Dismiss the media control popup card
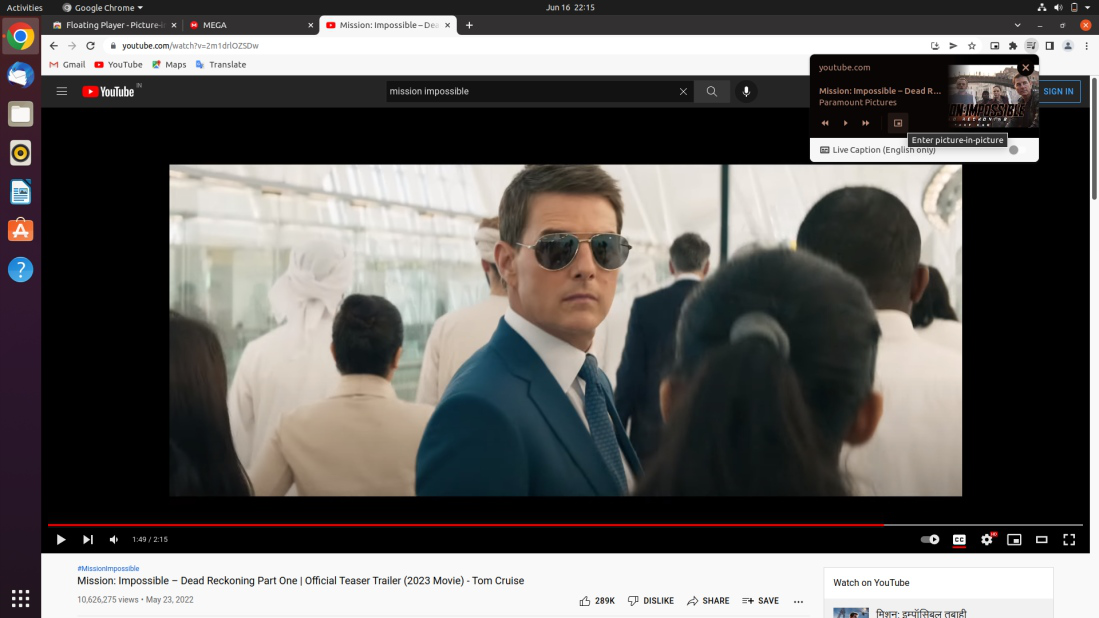The width and height of the screenshot is (1099, 618). coord(1025,68)
